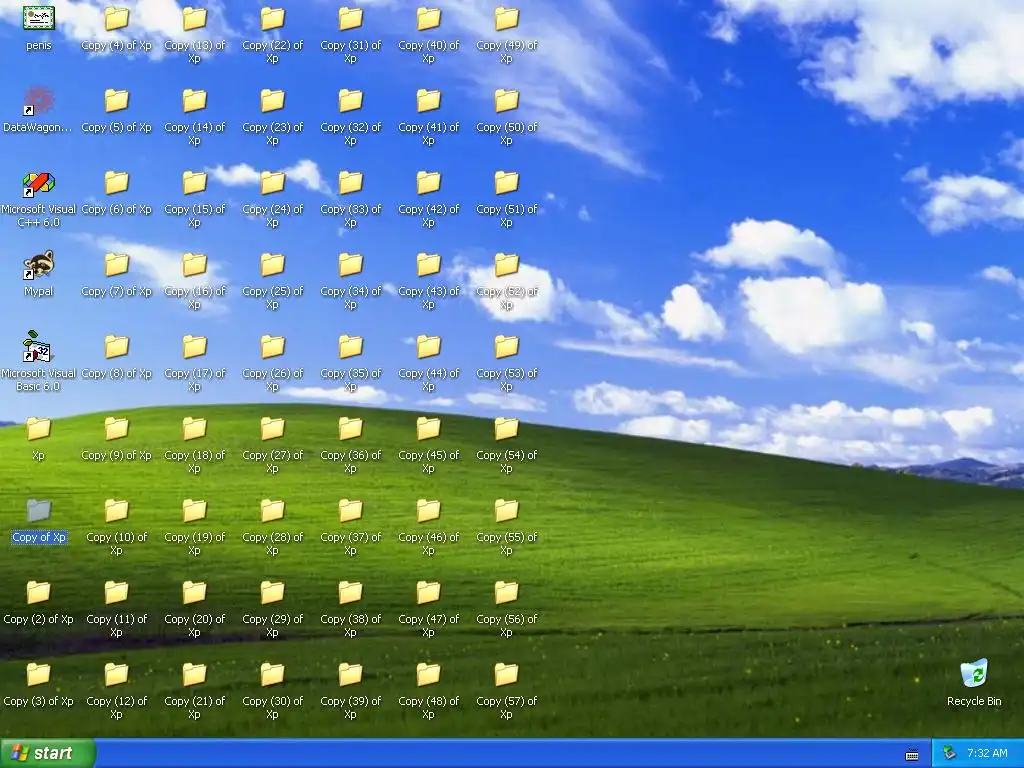Open the Windows XP start menu
Screen dimensions: 1024x768
click(x=48, y=753)
